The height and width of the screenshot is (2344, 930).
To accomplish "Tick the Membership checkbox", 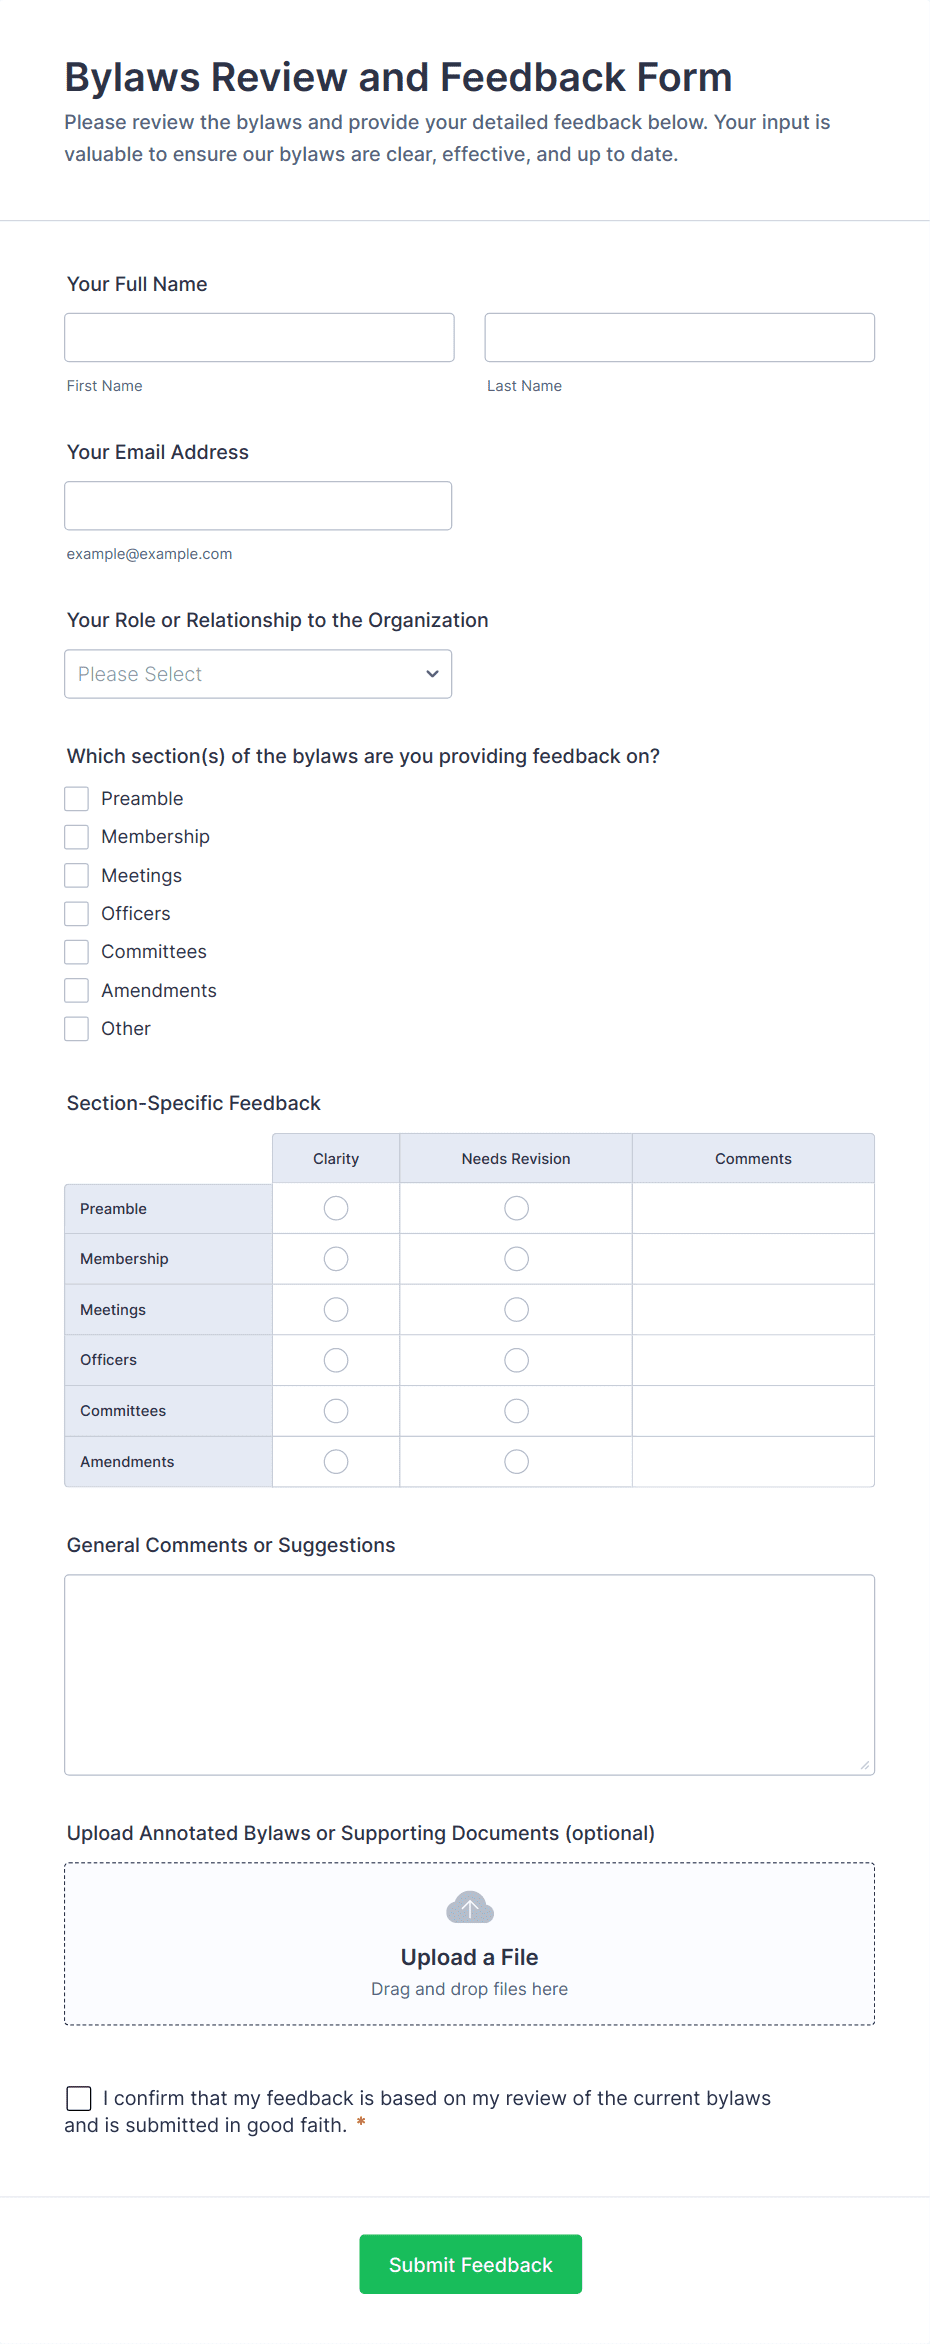I will (77, 837).
